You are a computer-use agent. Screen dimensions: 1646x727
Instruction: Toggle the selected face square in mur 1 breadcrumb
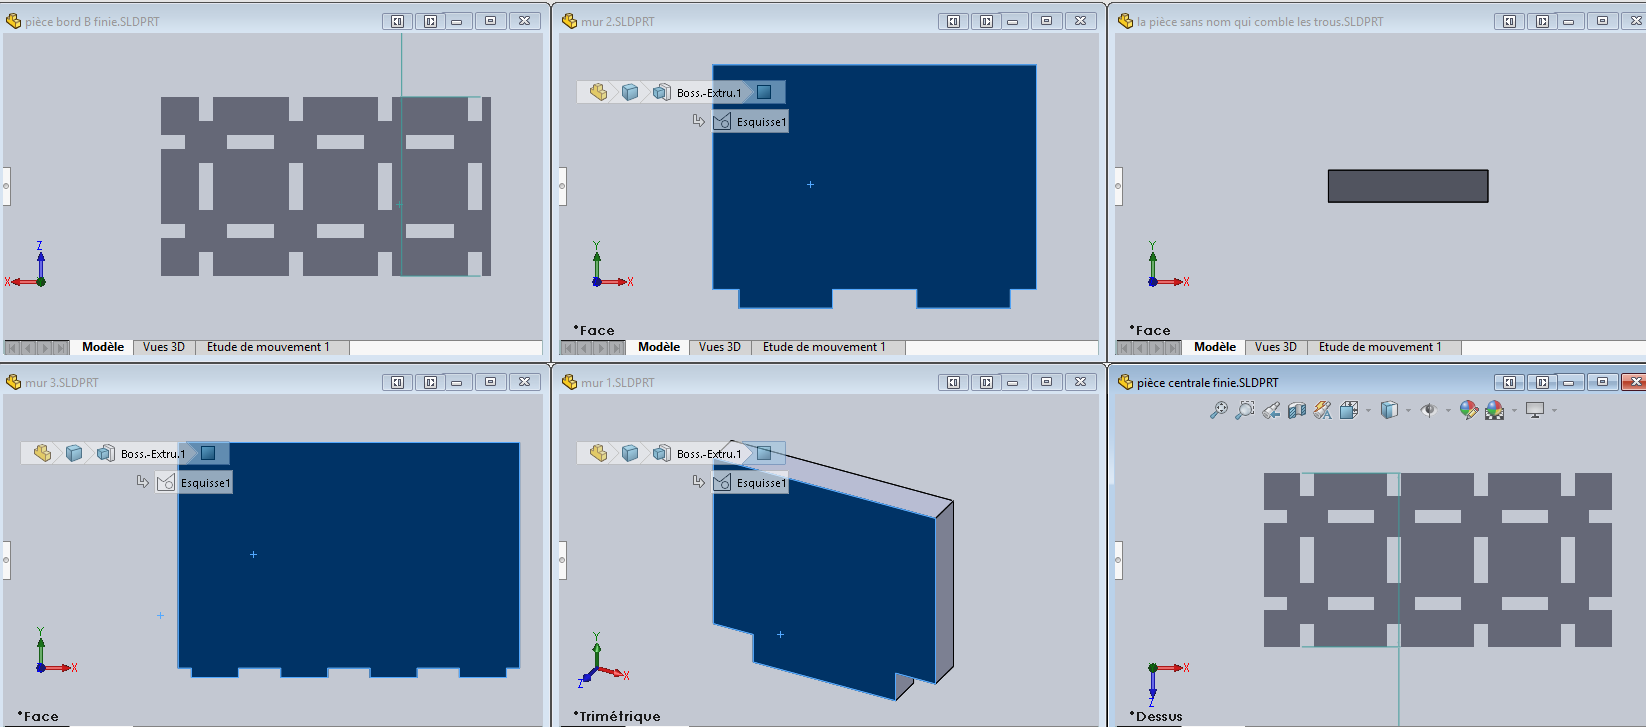tap(764, 454)
